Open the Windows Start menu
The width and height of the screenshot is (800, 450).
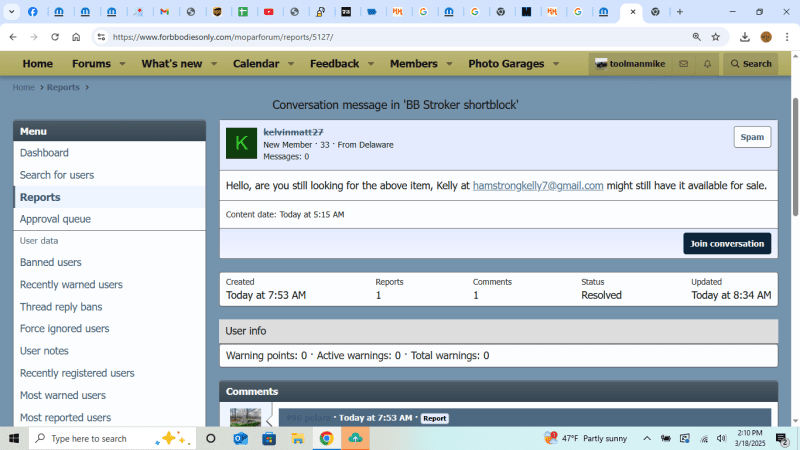click(x=14, y=438)
